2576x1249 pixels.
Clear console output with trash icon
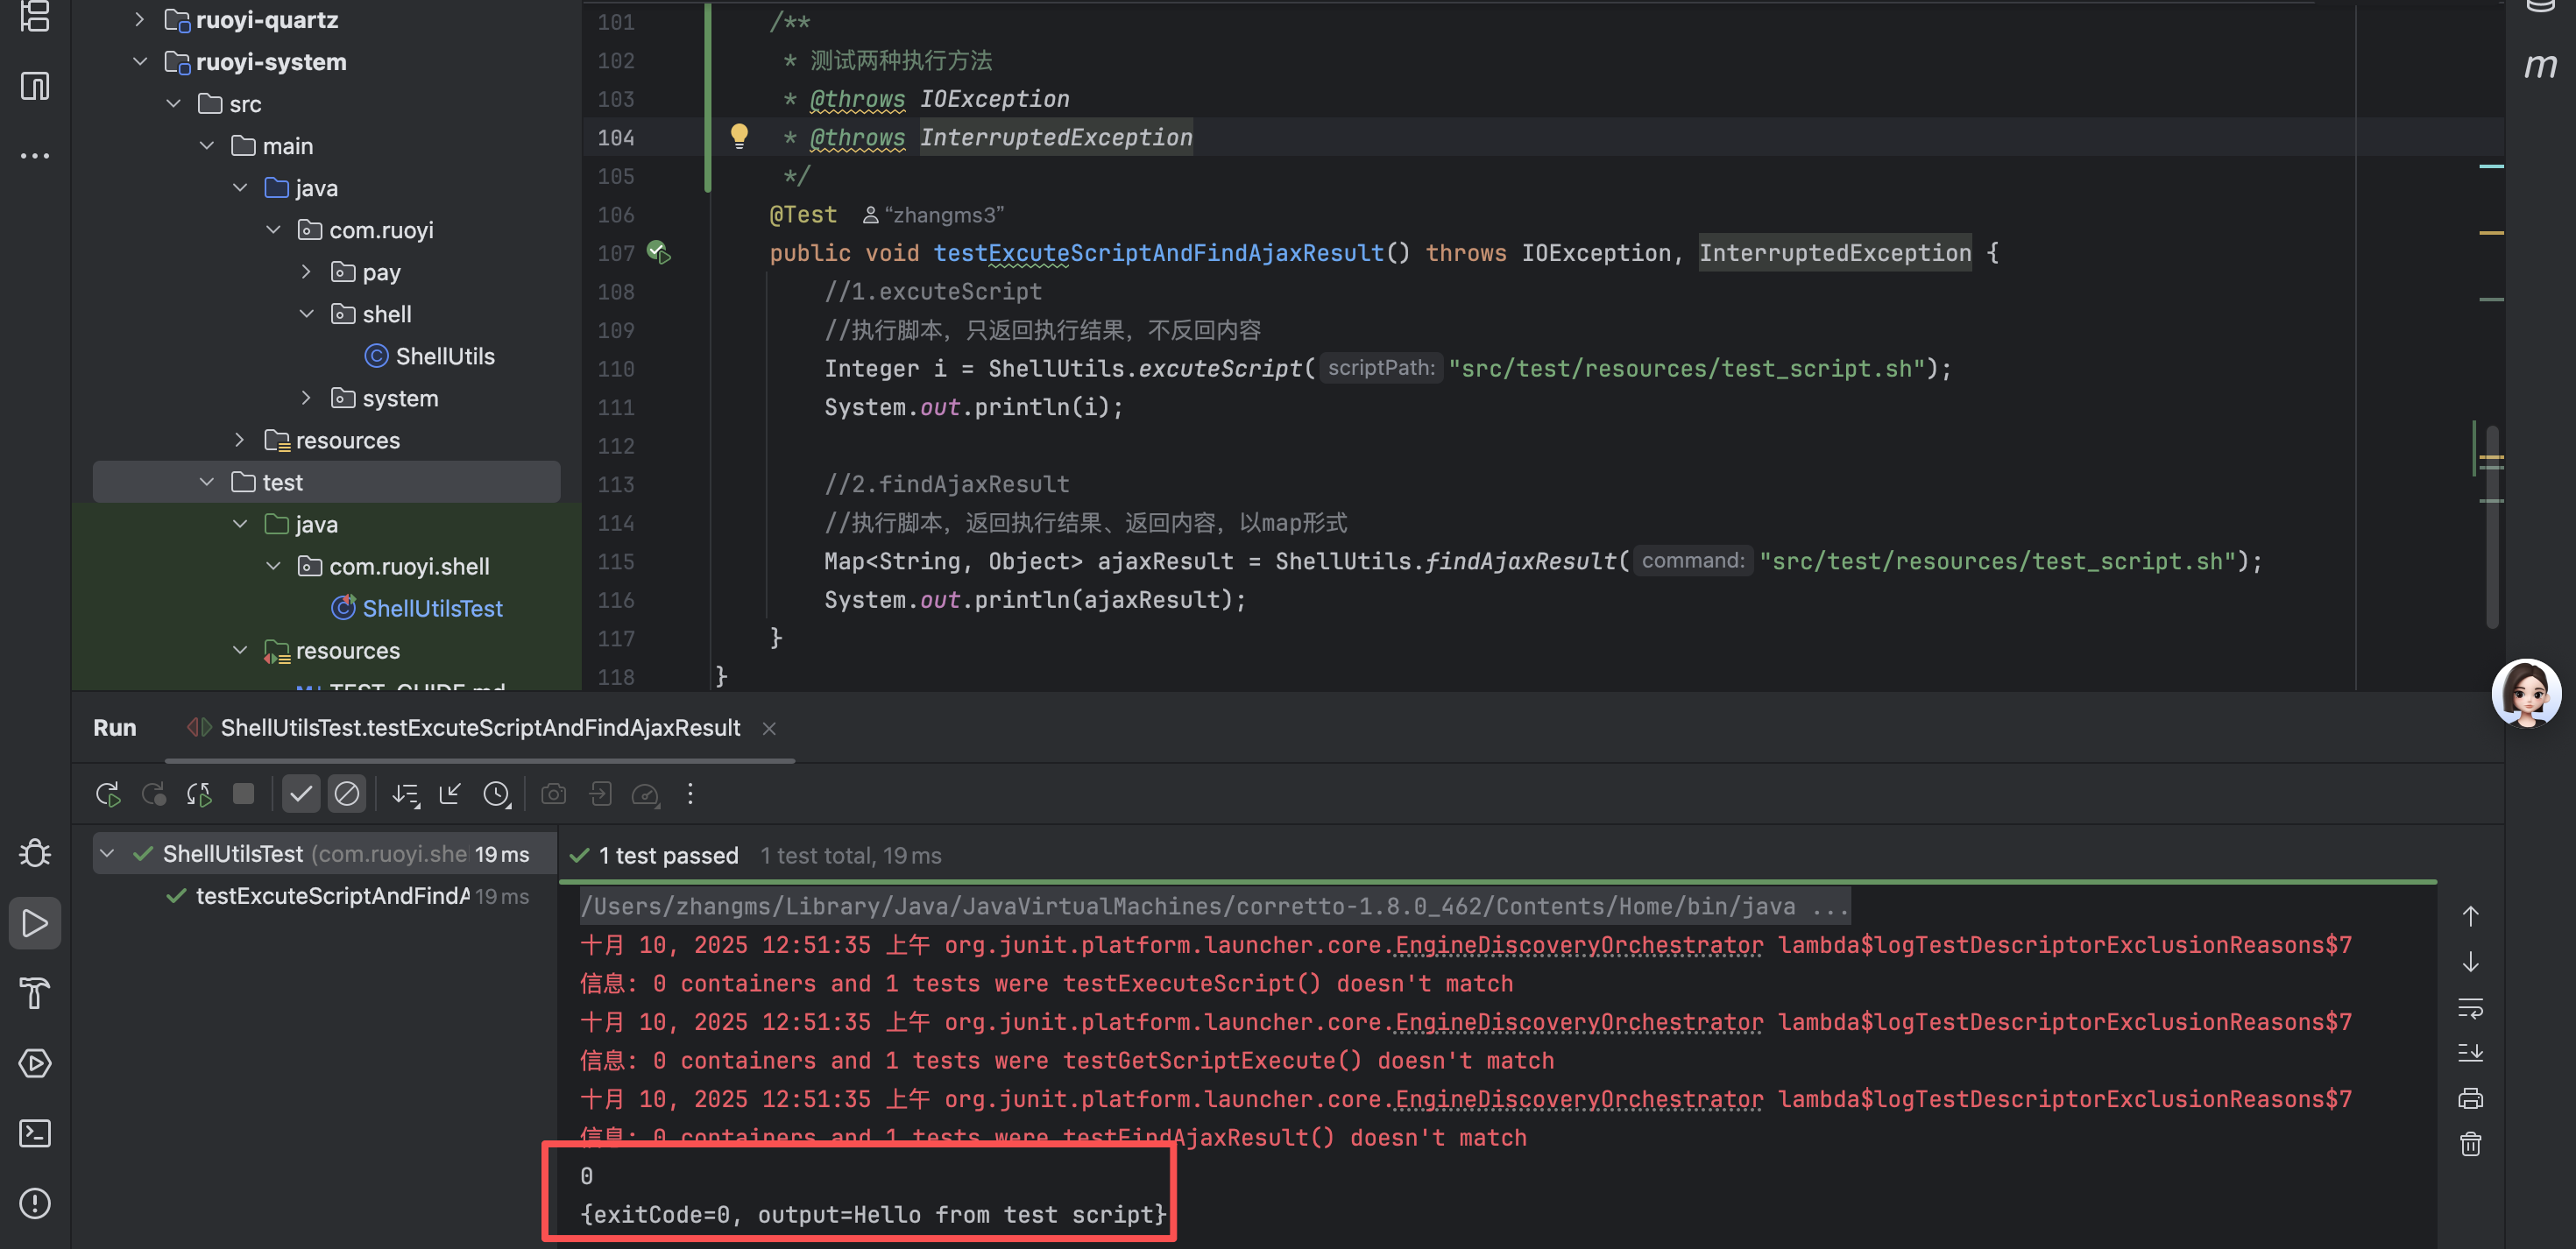2470,1144
